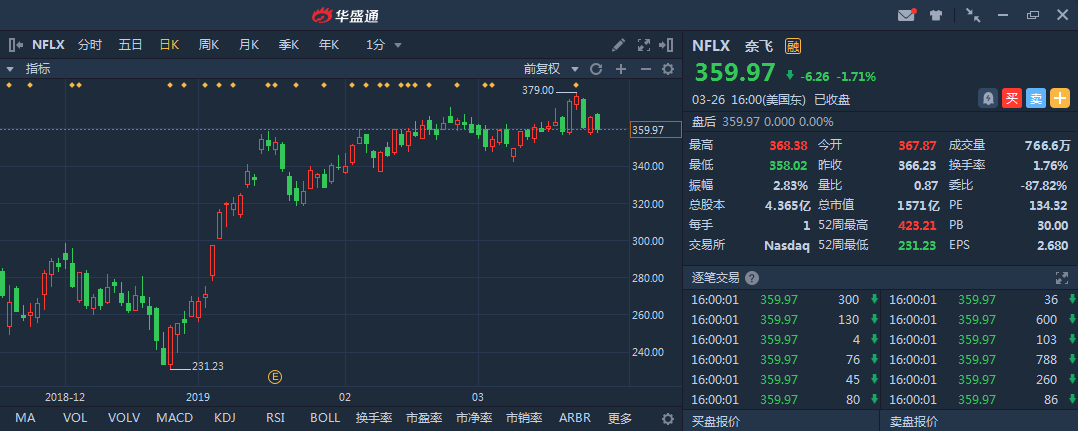Image resolution: width=1078 pixels, height=431 pixels.
Task: Click the blue sell button
Action: [1035, 98]
